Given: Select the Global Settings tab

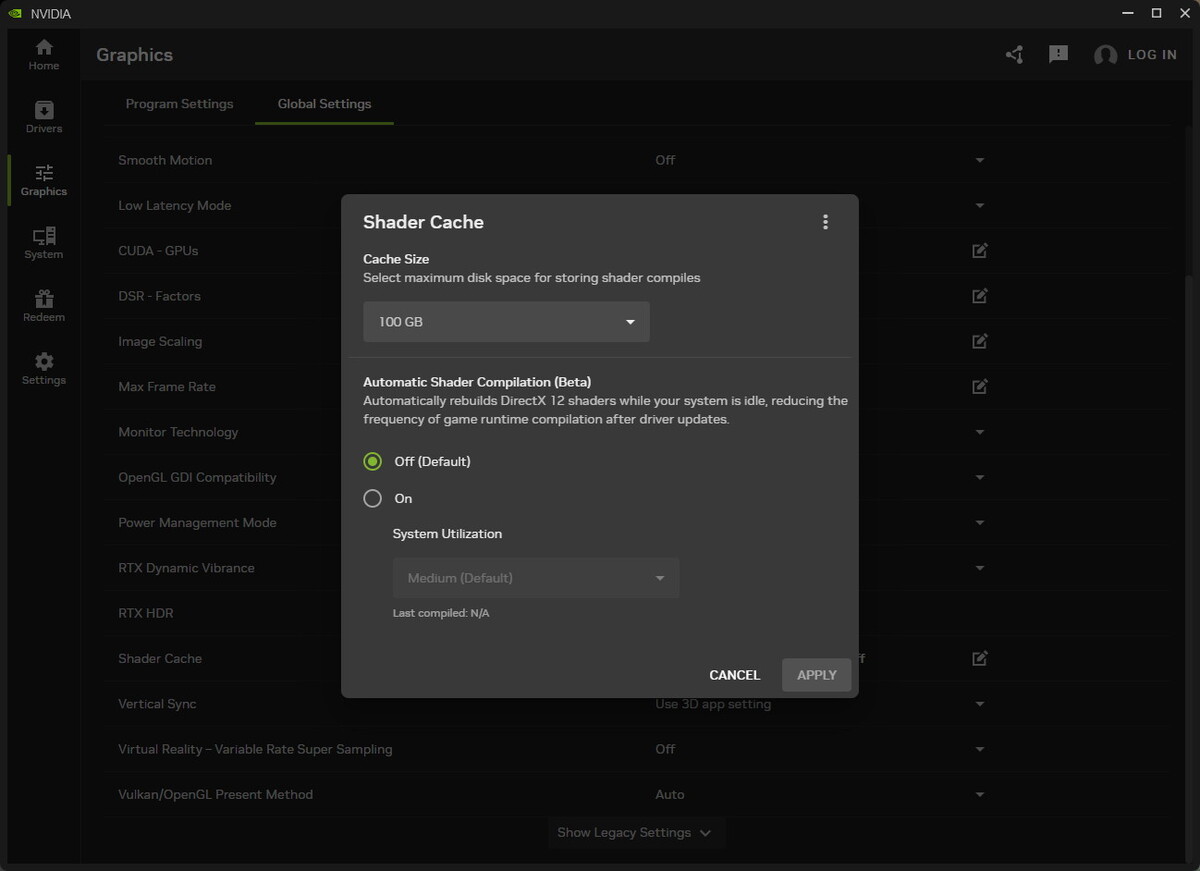Looking at the screenshot, I should pos(324,104).
